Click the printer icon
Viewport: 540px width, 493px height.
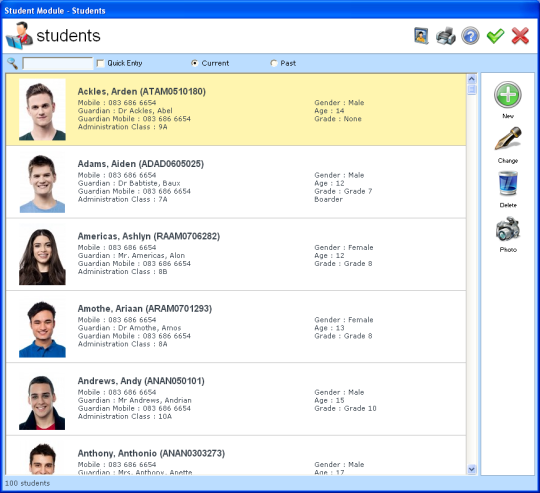pos(446,36)
